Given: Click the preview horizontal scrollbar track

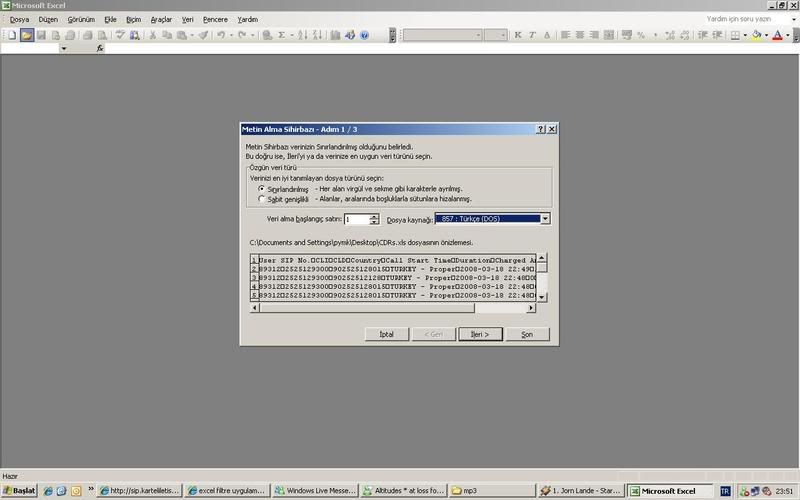Looking at the screenshot, I should (x=503, y=308).
